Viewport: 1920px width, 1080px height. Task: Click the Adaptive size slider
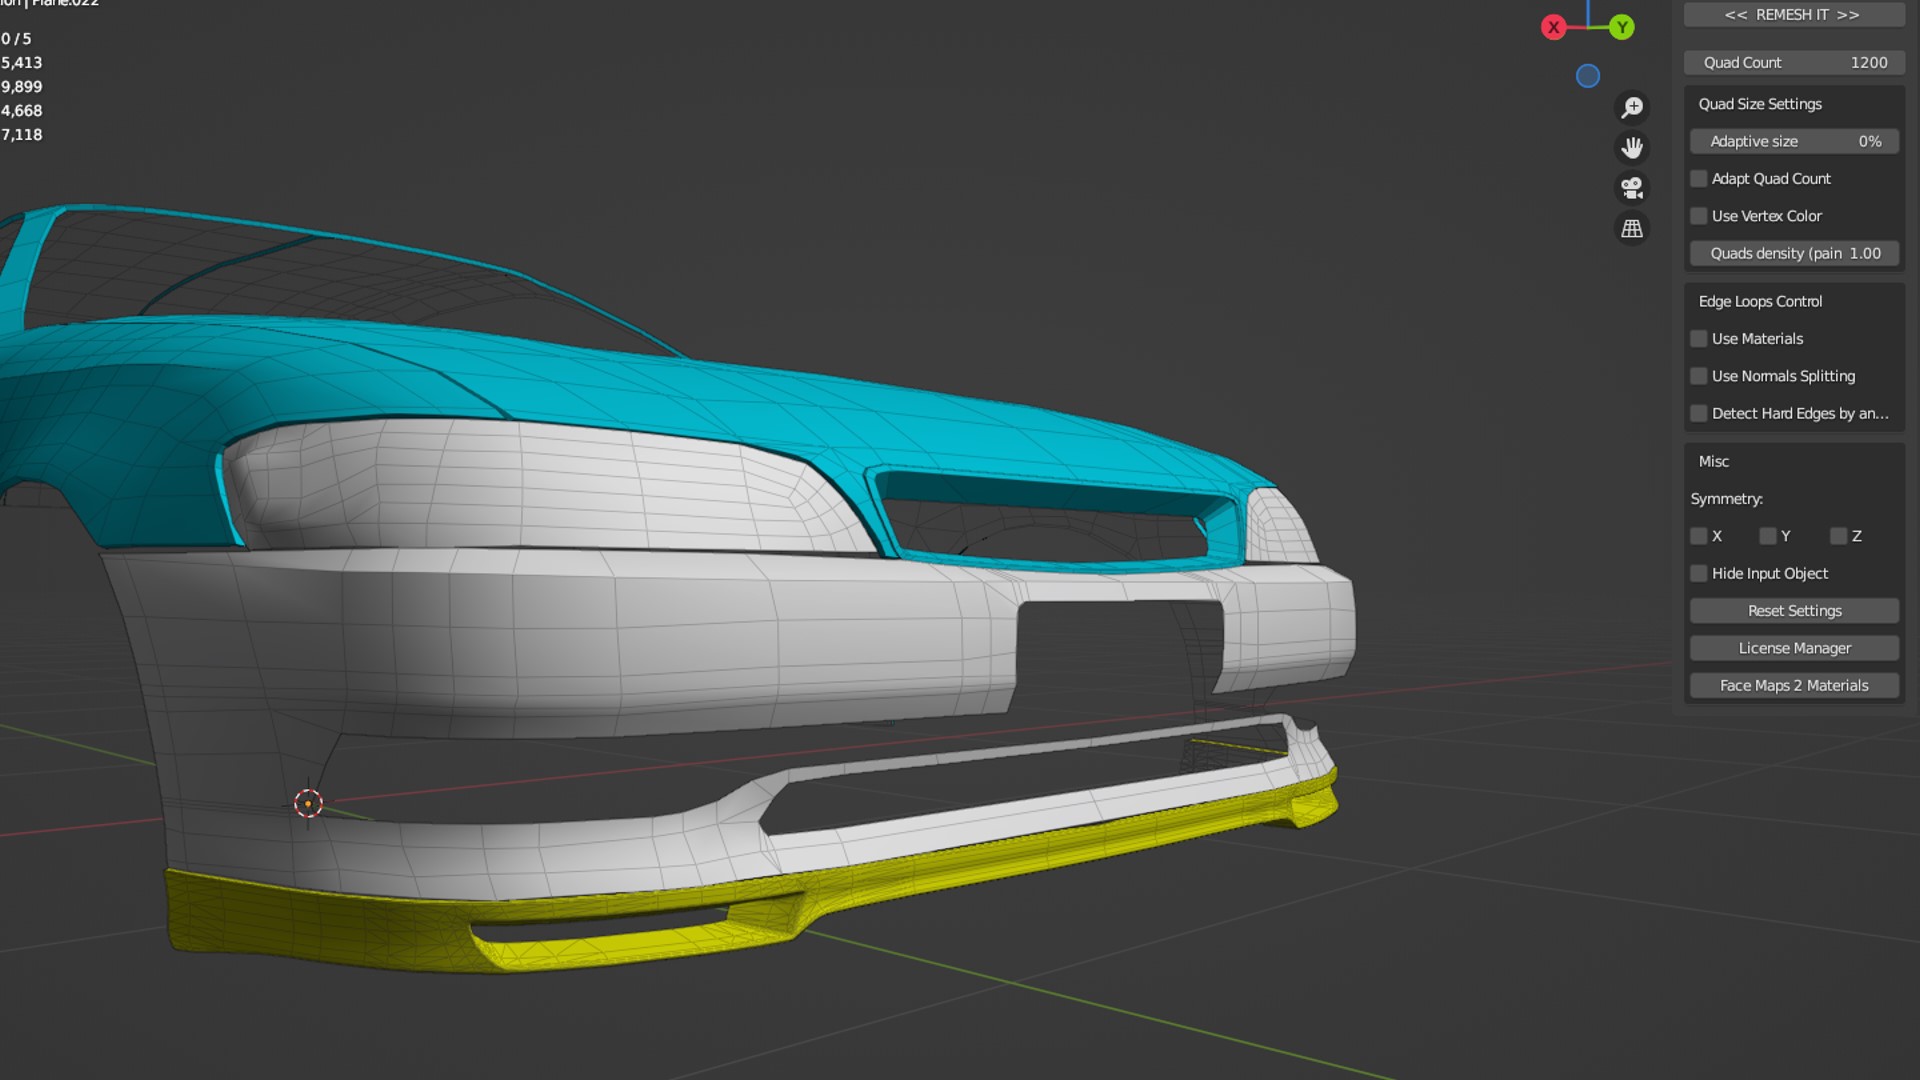[1794, 142]
